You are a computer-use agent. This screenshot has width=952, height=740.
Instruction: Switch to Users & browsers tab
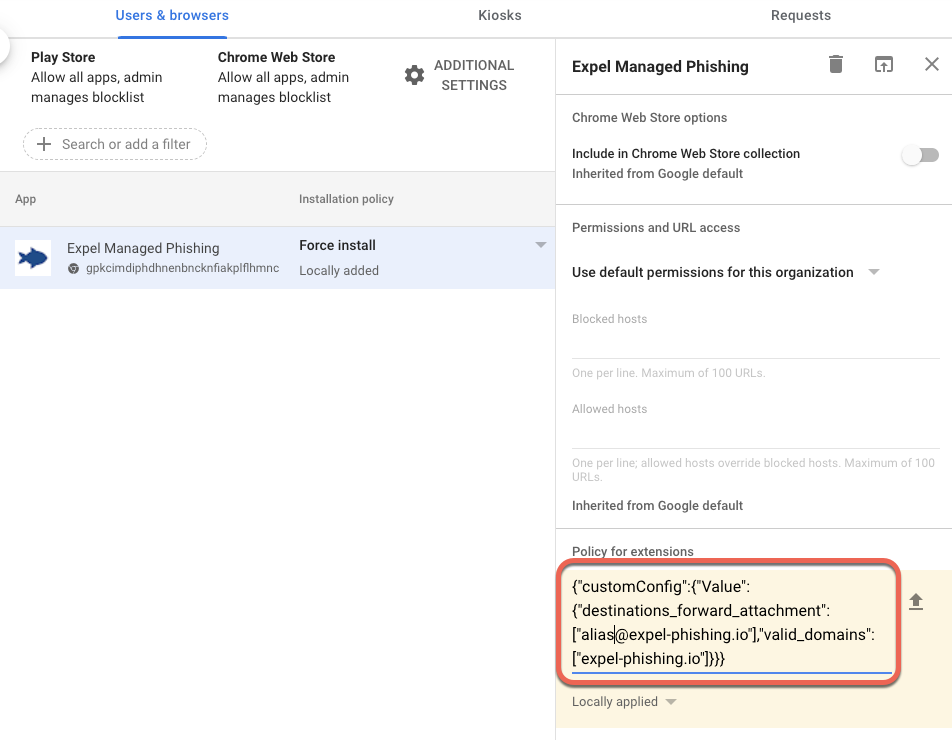click(x=172, y=16)
